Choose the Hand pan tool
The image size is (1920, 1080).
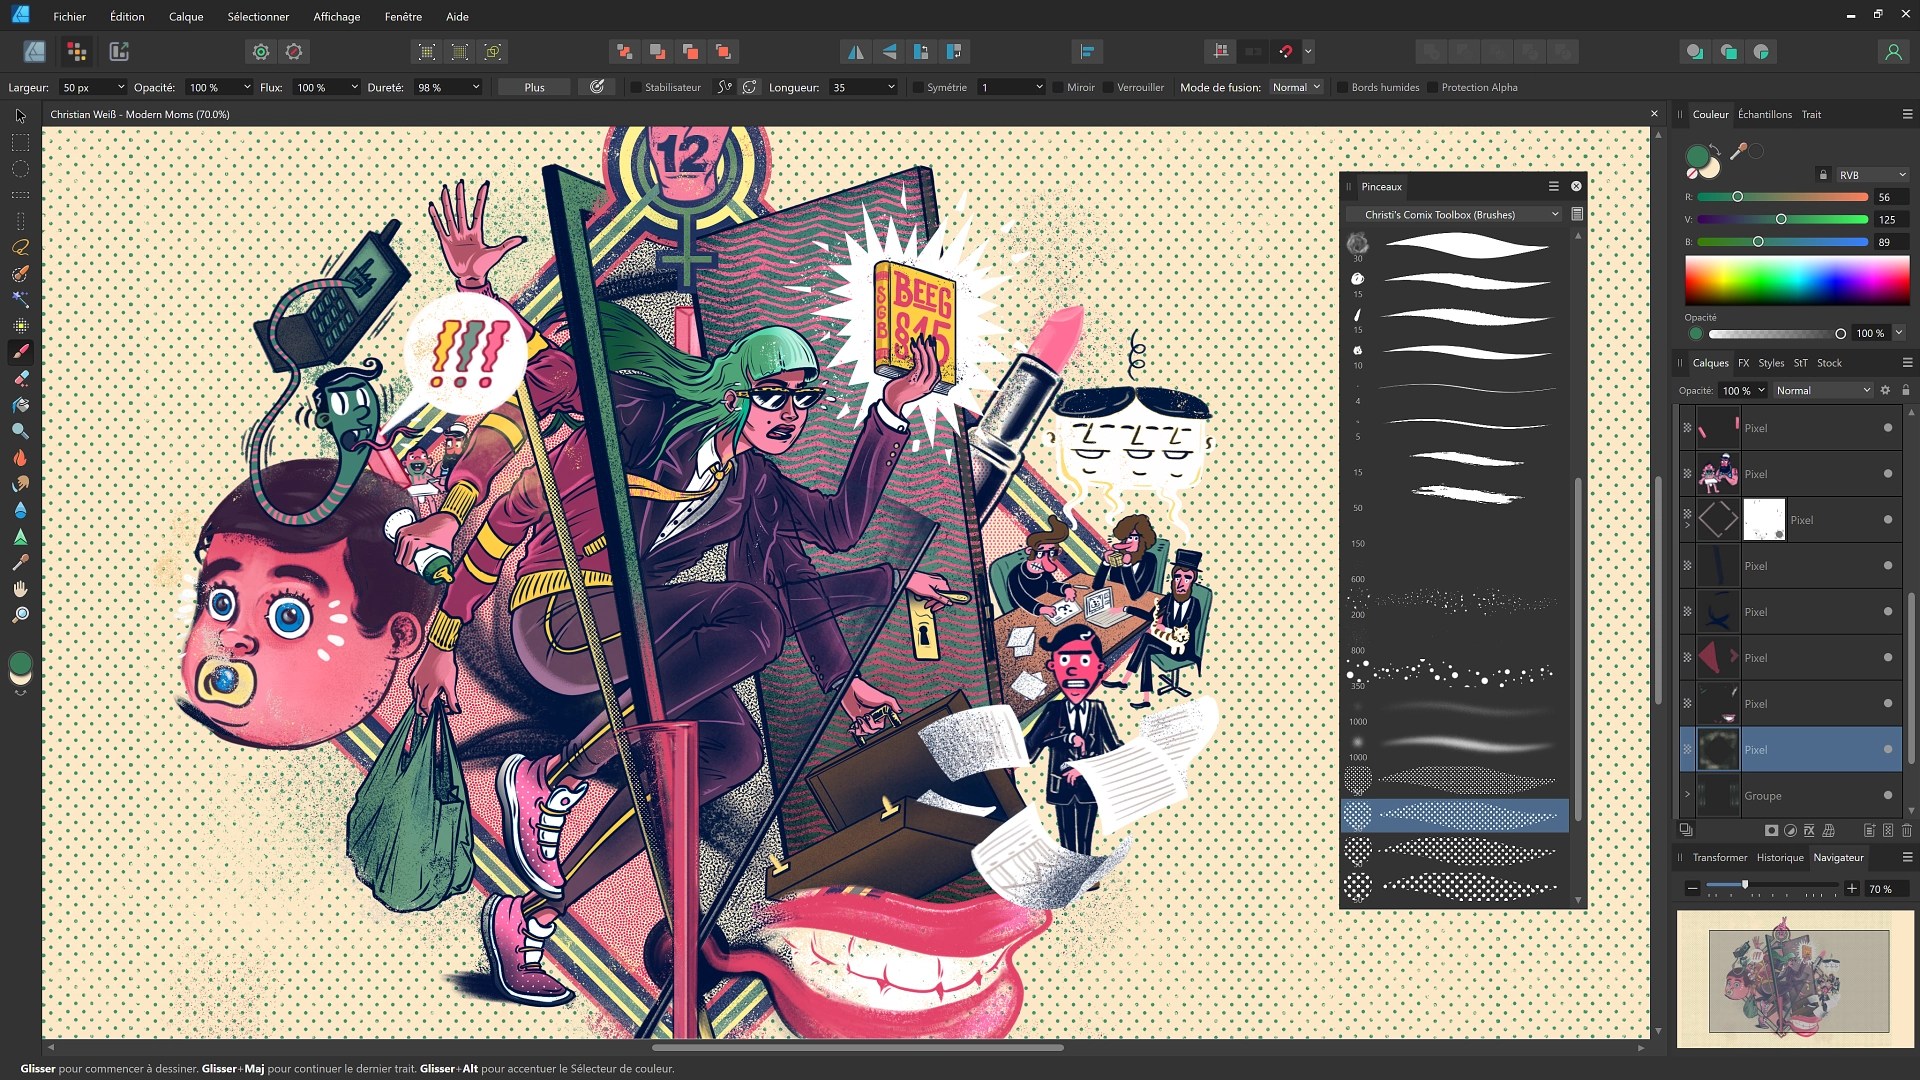click(20, 589)
